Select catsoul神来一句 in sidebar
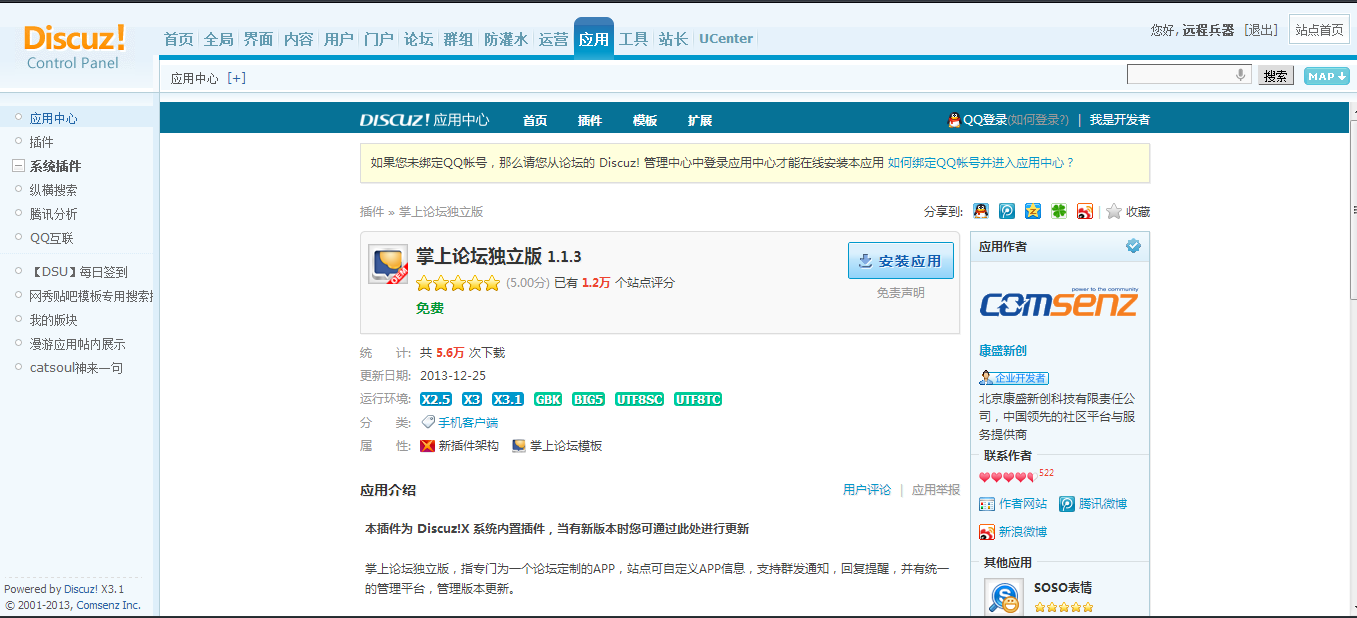 pyautogui.click(x=76, y=368)
